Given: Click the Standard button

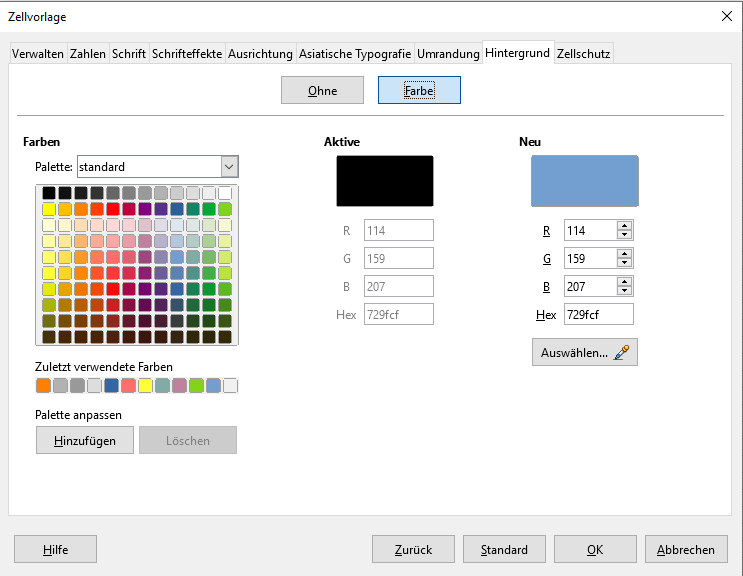Looking at the screenshot, I should tap(504, 549).
